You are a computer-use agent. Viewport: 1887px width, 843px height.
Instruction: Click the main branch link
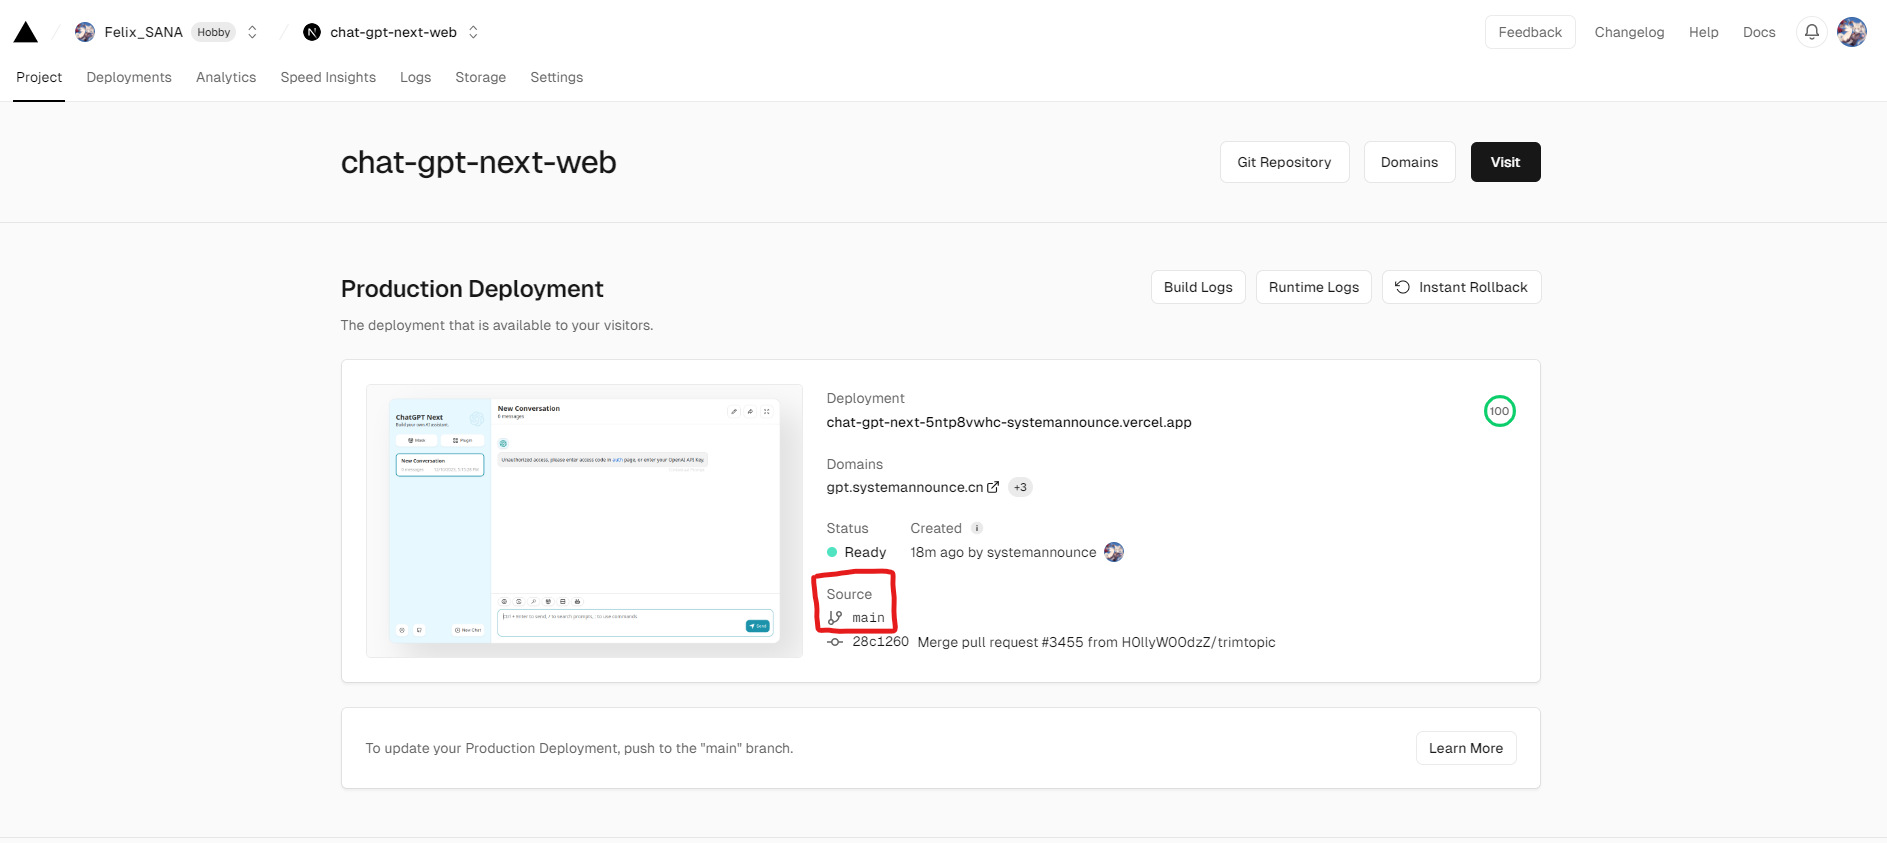coord(868,618)
